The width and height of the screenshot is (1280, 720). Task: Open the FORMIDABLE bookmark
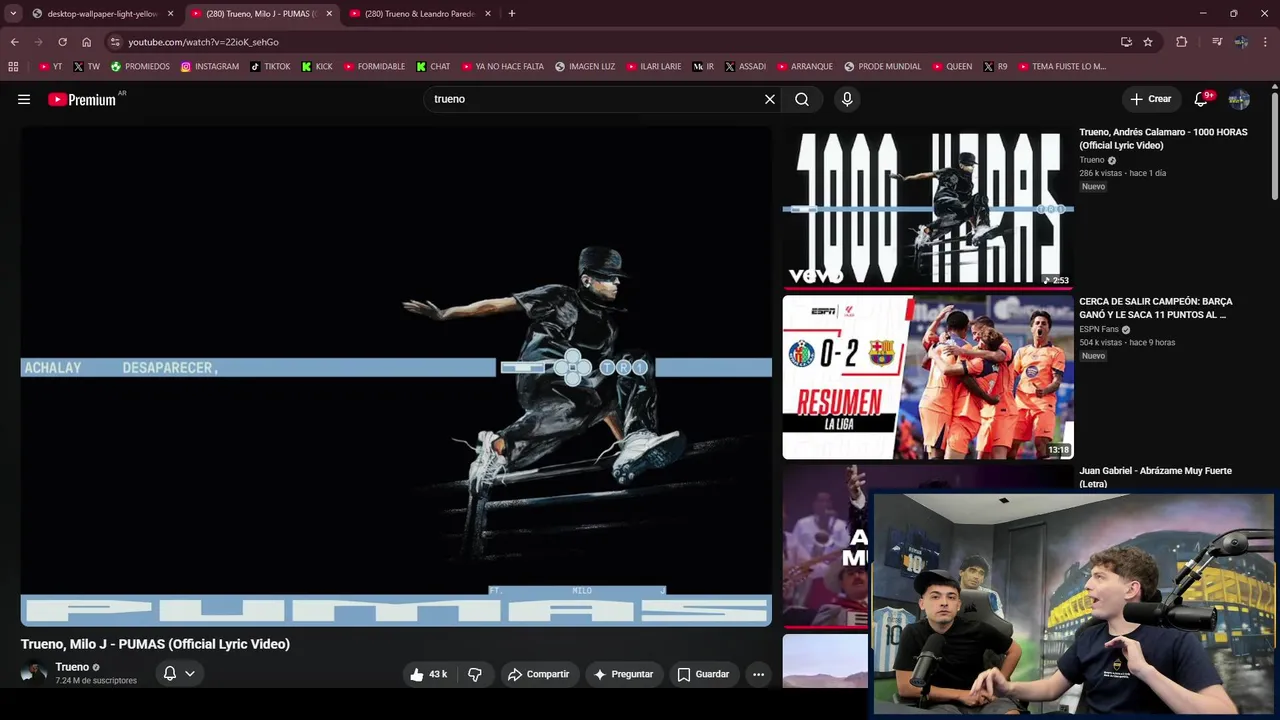374,67
